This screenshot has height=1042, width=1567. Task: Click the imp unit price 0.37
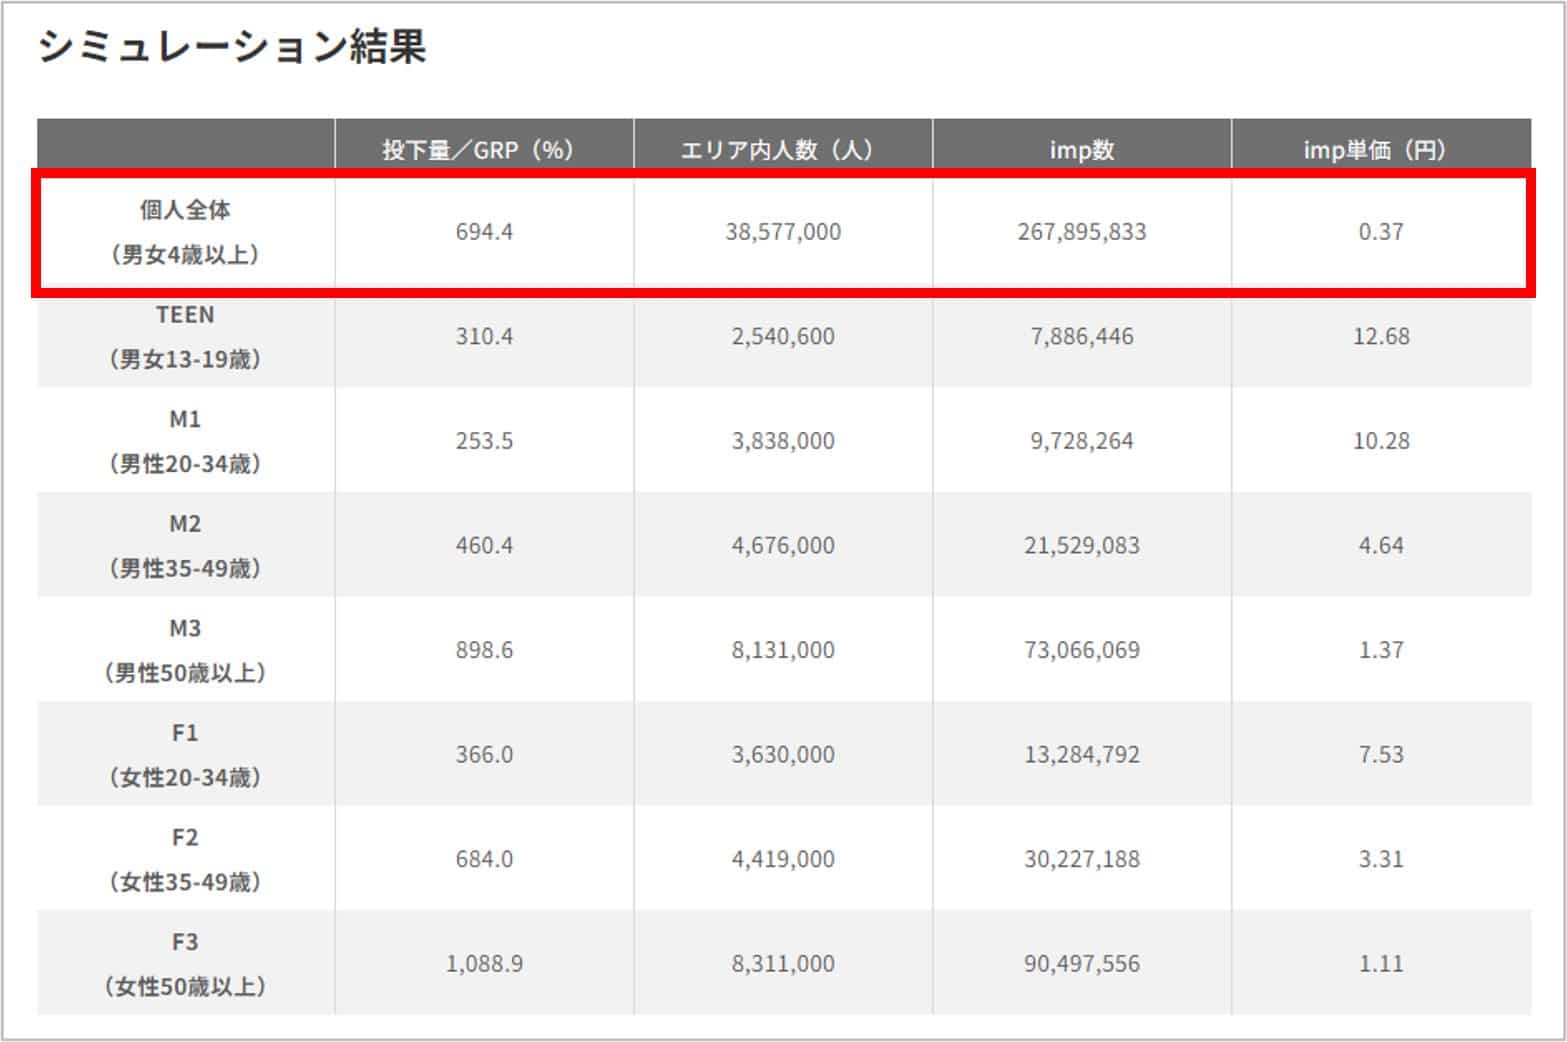pos(1380,232)
